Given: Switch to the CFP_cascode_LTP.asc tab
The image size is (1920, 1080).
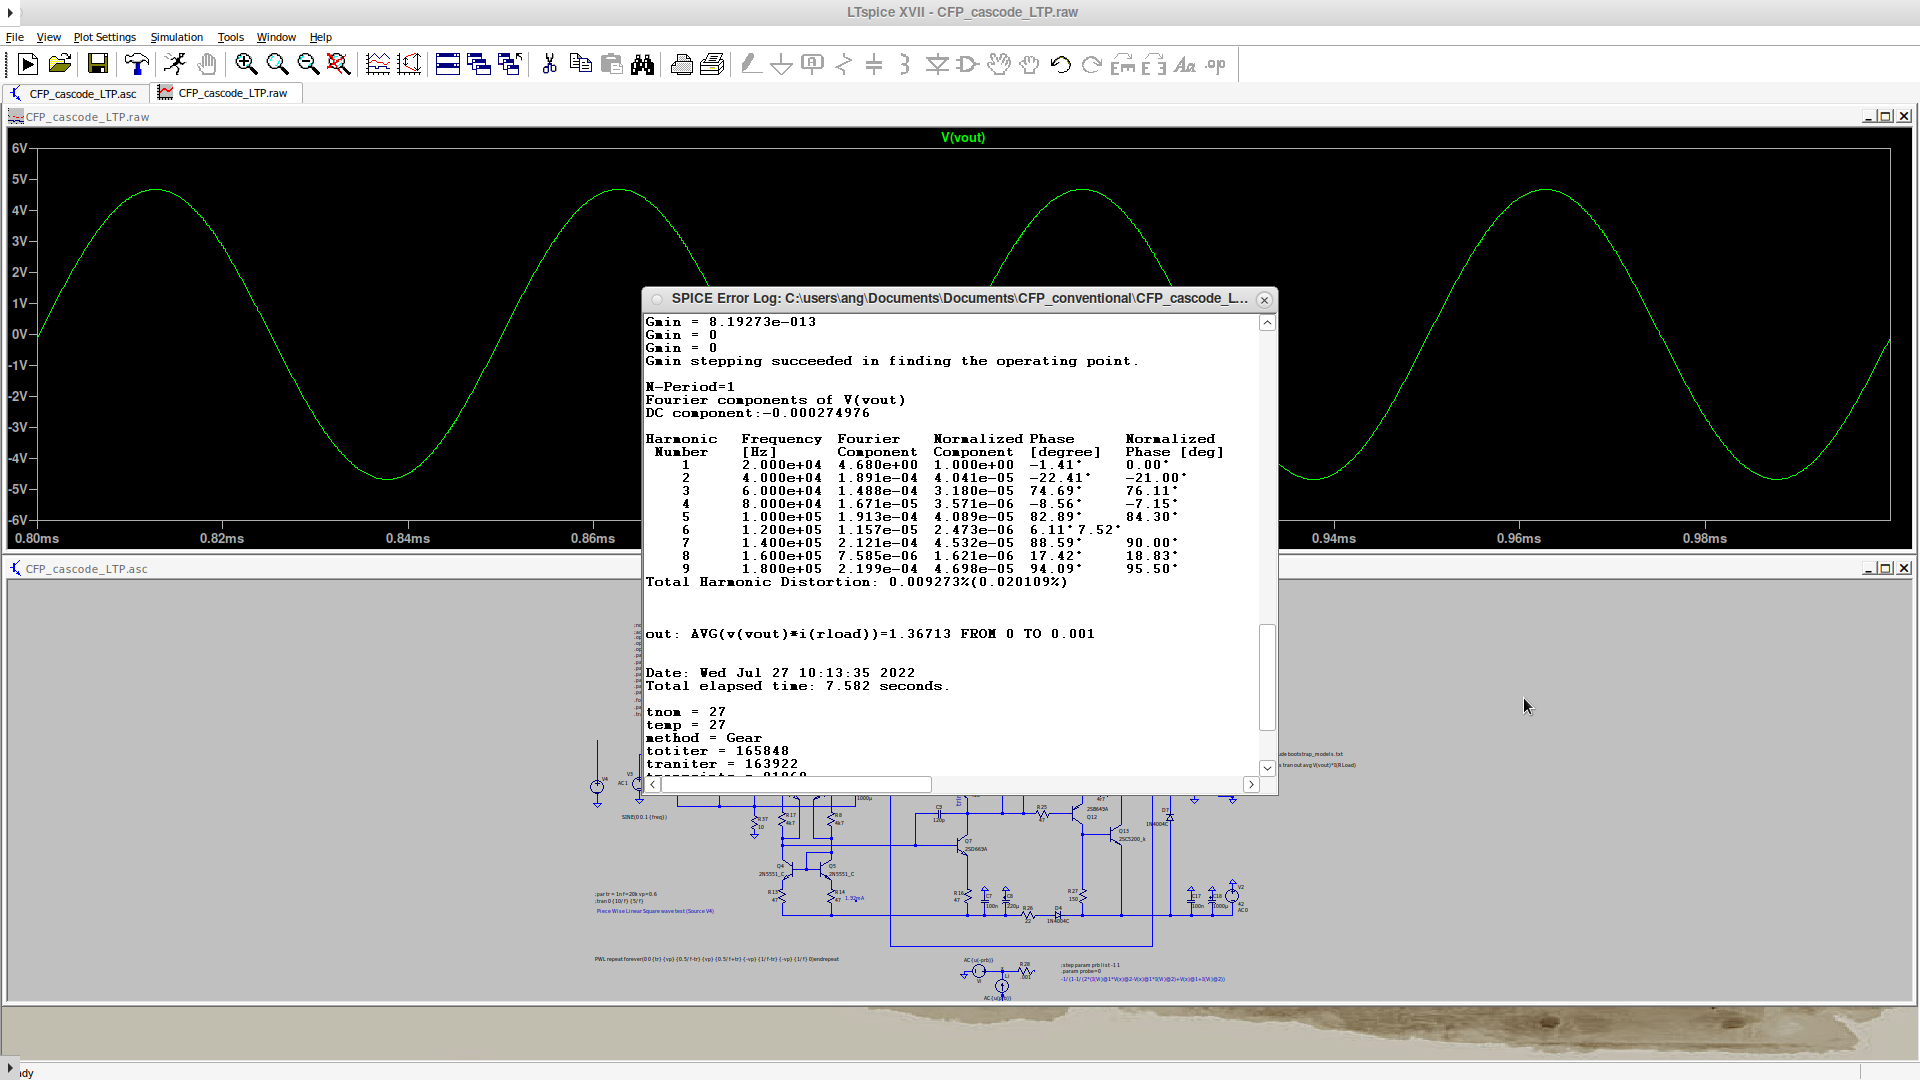Looking at the screenshot, I should coord(75,93).
